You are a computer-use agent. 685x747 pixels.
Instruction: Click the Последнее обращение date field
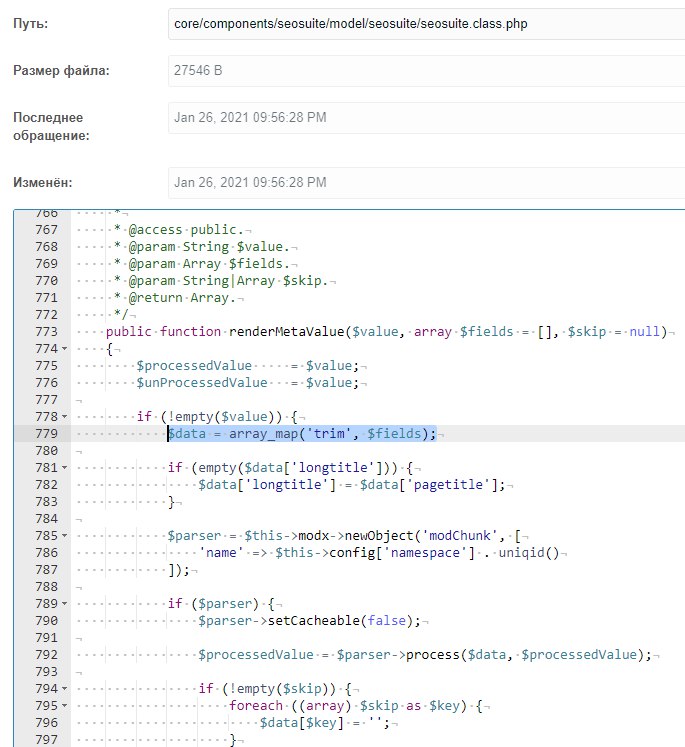pyautogui.click(x=426, y=117)
